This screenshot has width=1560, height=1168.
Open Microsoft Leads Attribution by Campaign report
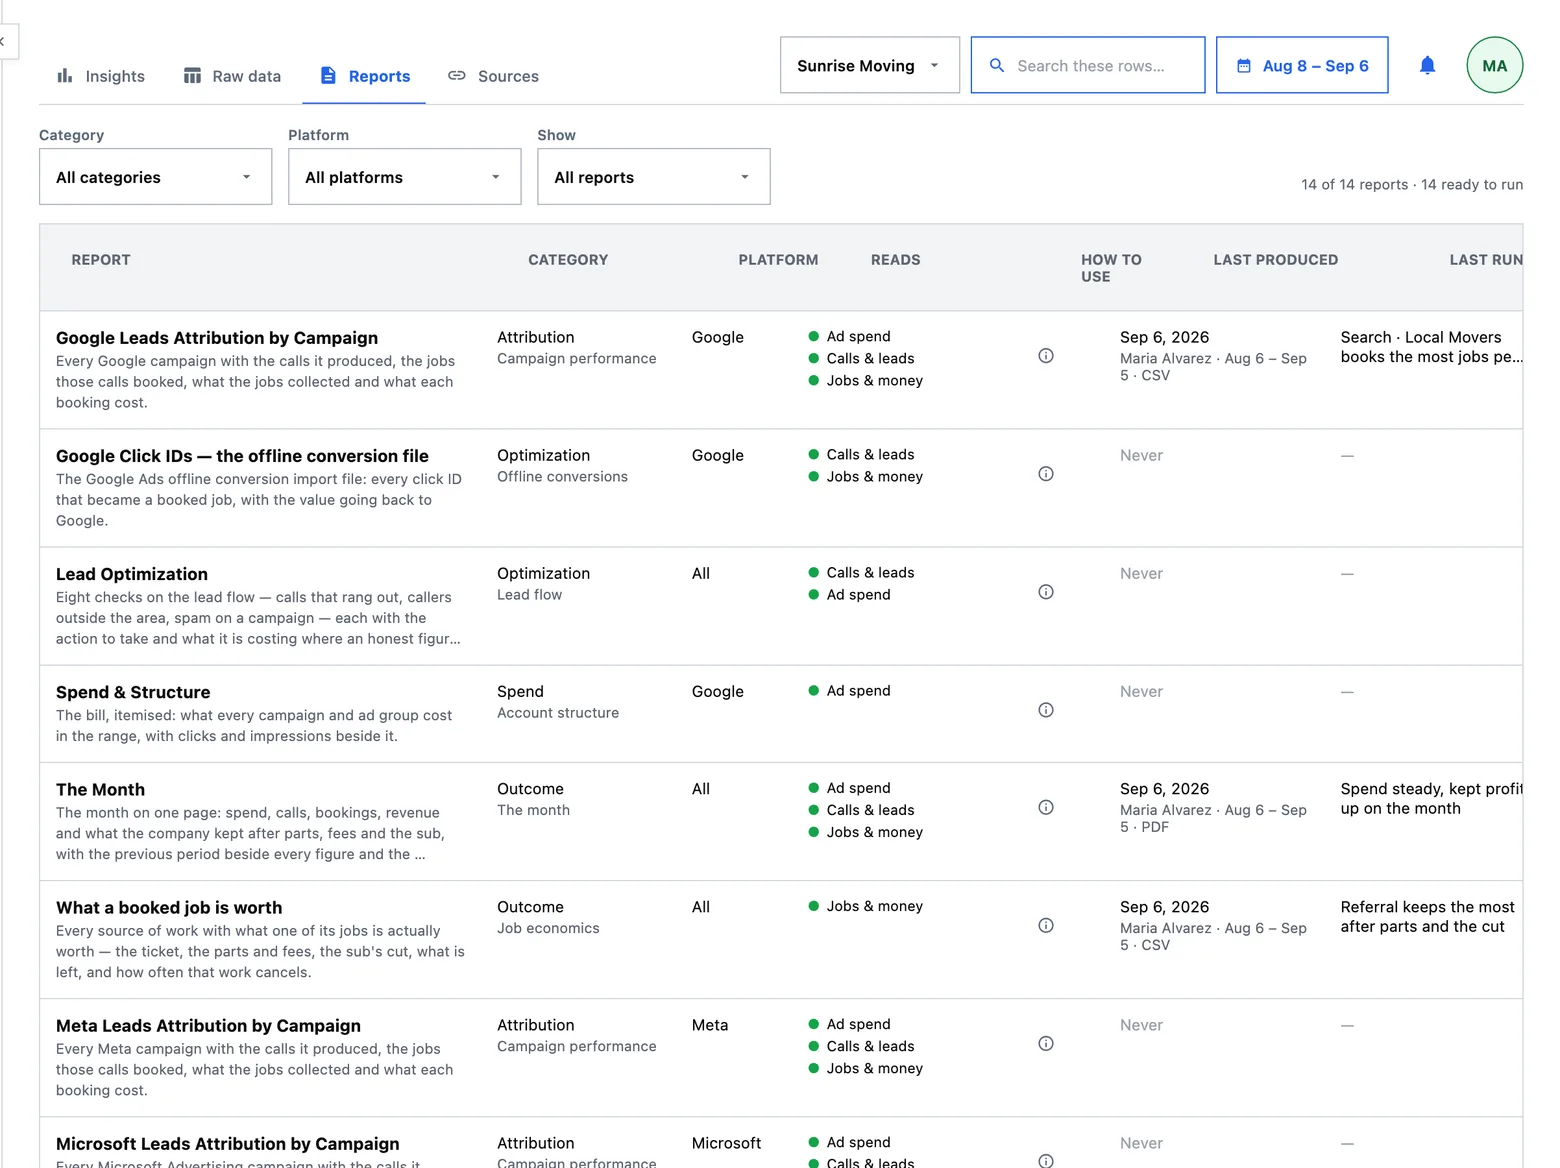pyautogui.click(x=227, y=1144)
